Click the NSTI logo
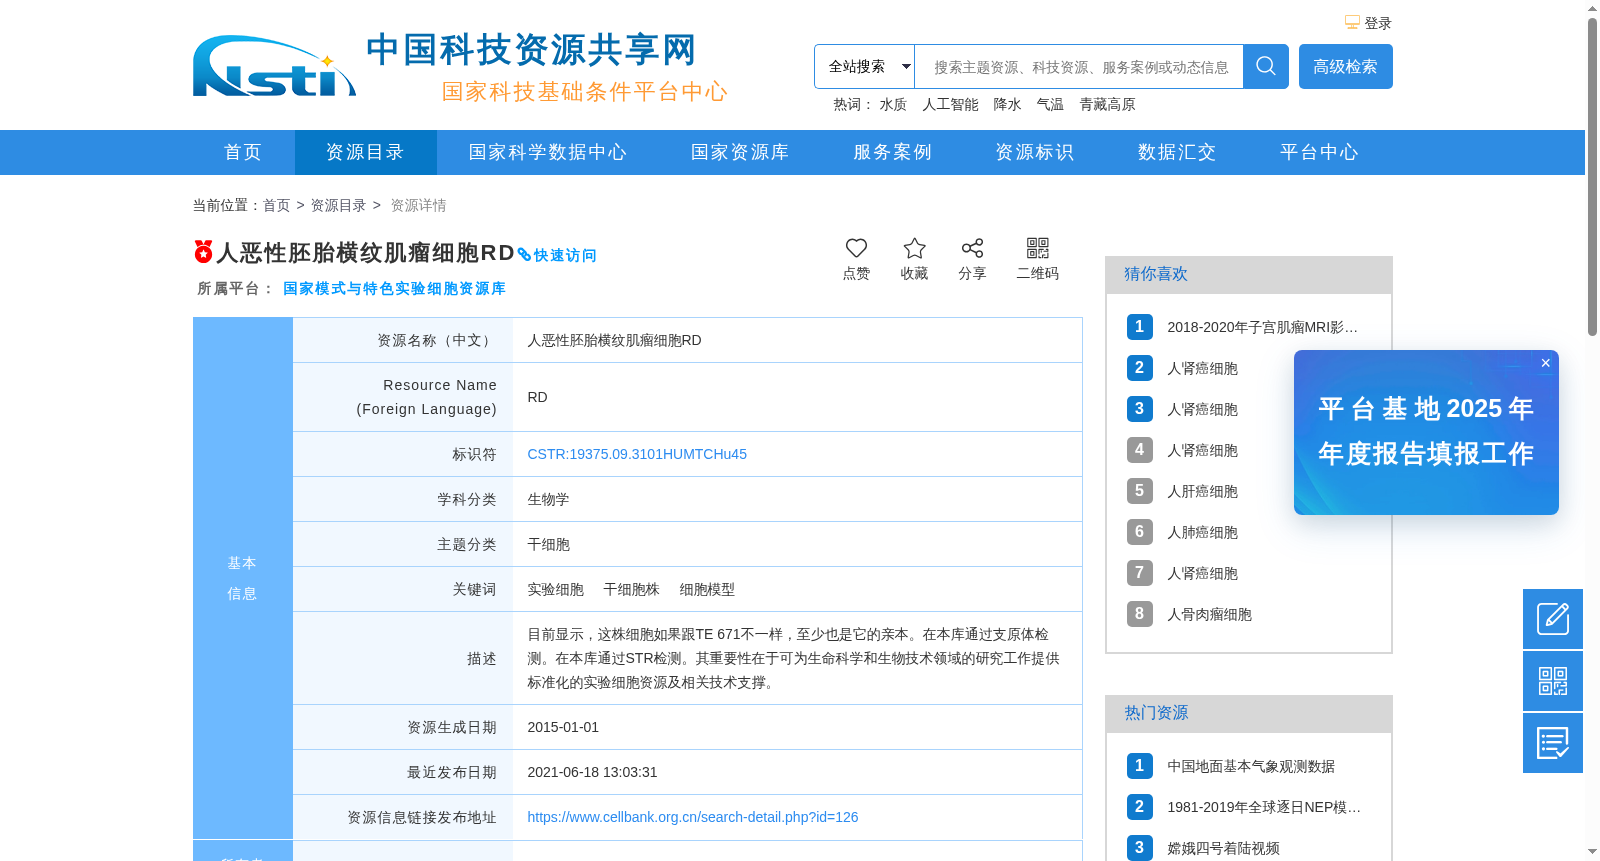 click(274, 66)
